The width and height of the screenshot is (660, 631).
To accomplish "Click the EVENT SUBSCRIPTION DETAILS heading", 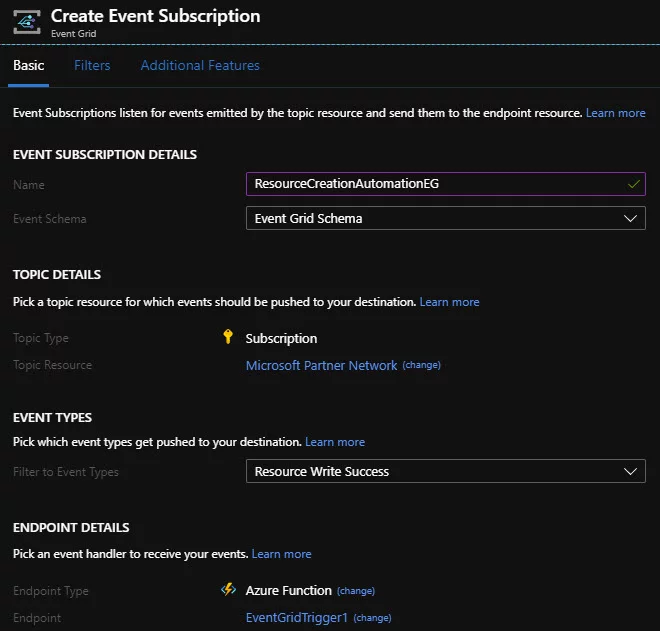I will (x=105, y=155).
